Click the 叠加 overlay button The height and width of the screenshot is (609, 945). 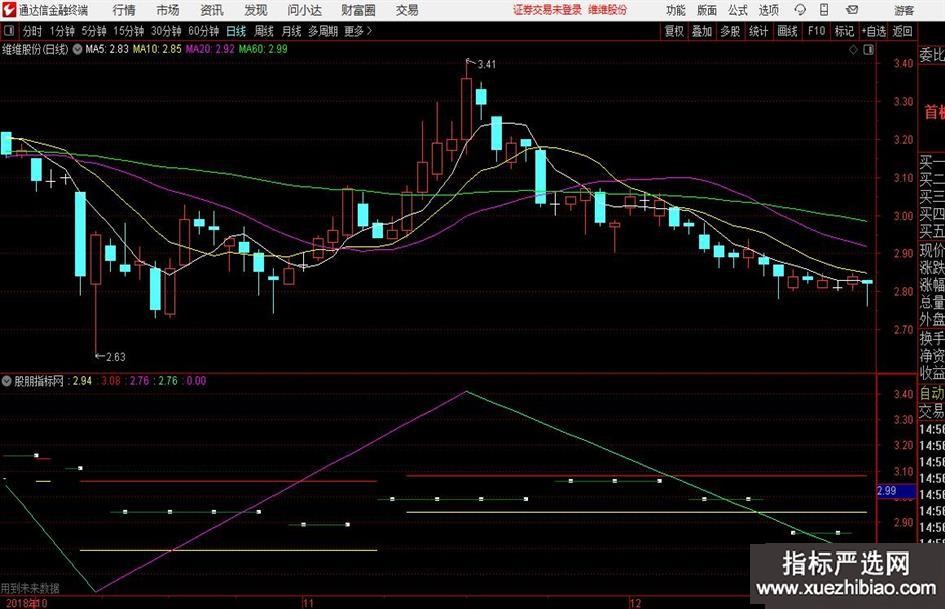[x=702, y=31]
